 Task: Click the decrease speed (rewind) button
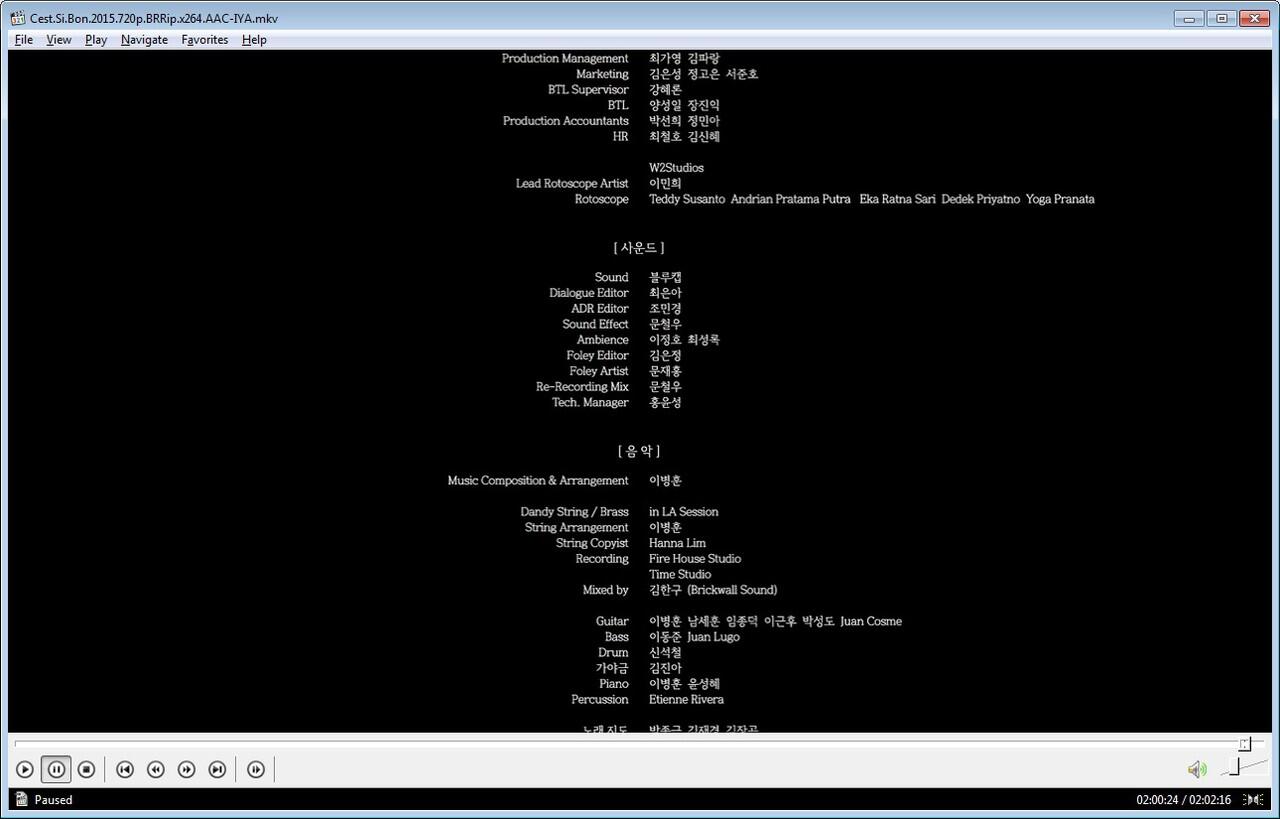click(x=156, y=769)
